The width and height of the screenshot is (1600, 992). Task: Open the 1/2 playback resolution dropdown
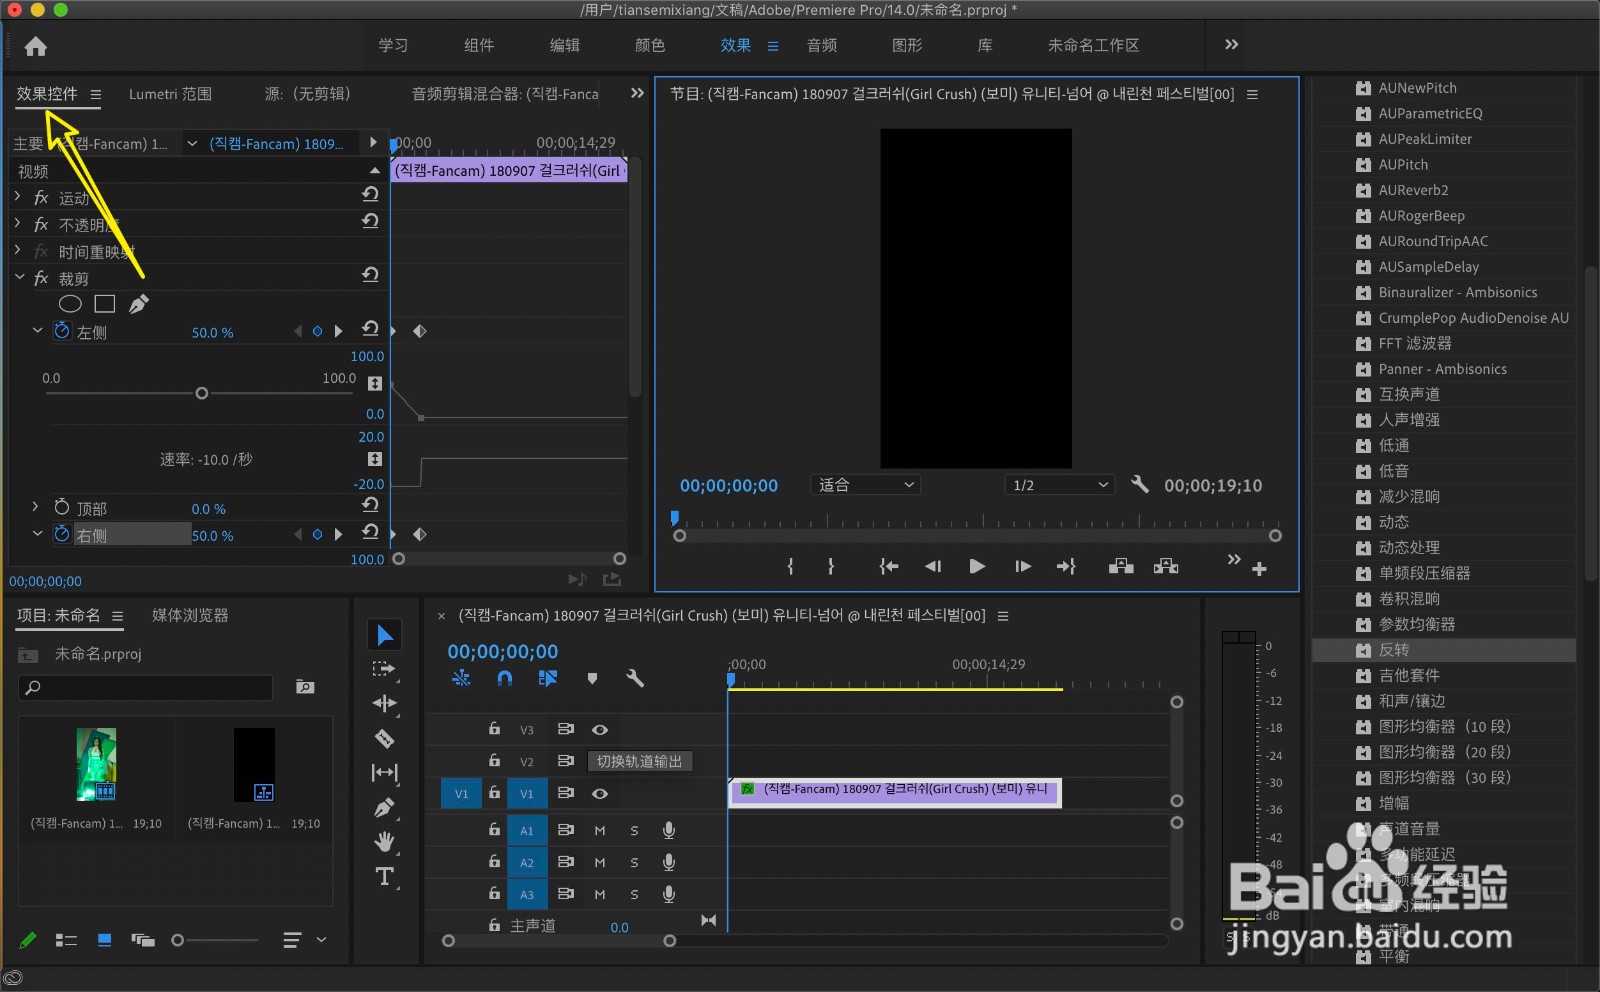click(1059, 485)
